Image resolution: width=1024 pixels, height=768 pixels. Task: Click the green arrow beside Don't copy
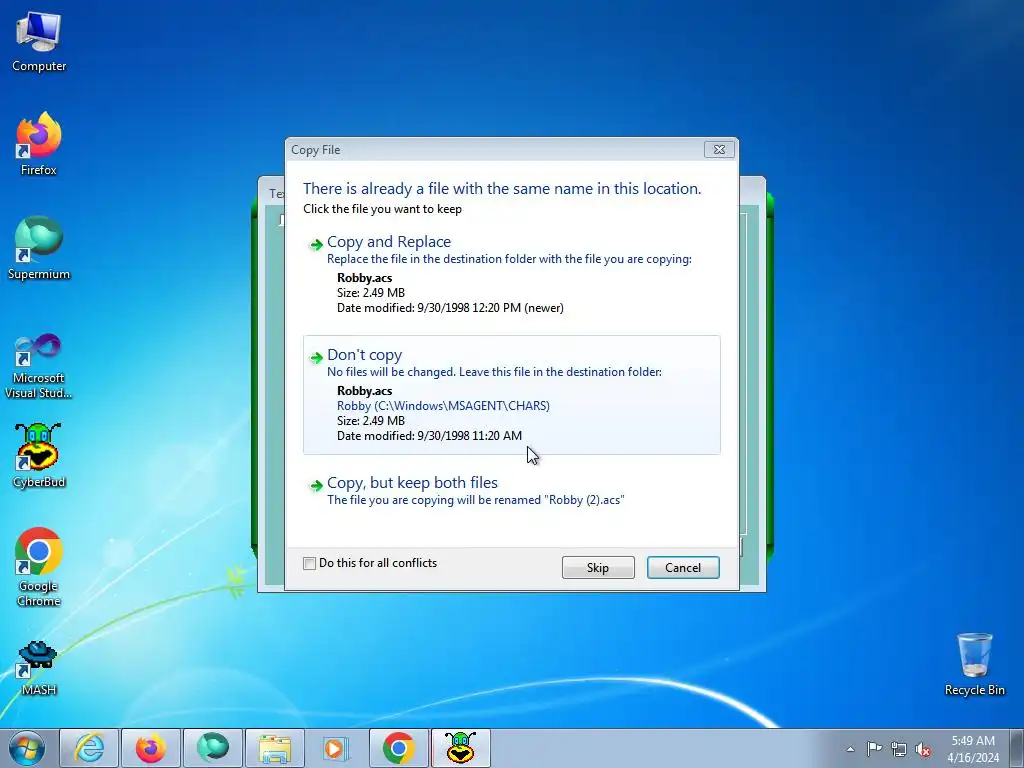pyautogui.click(x=316, y=357)
